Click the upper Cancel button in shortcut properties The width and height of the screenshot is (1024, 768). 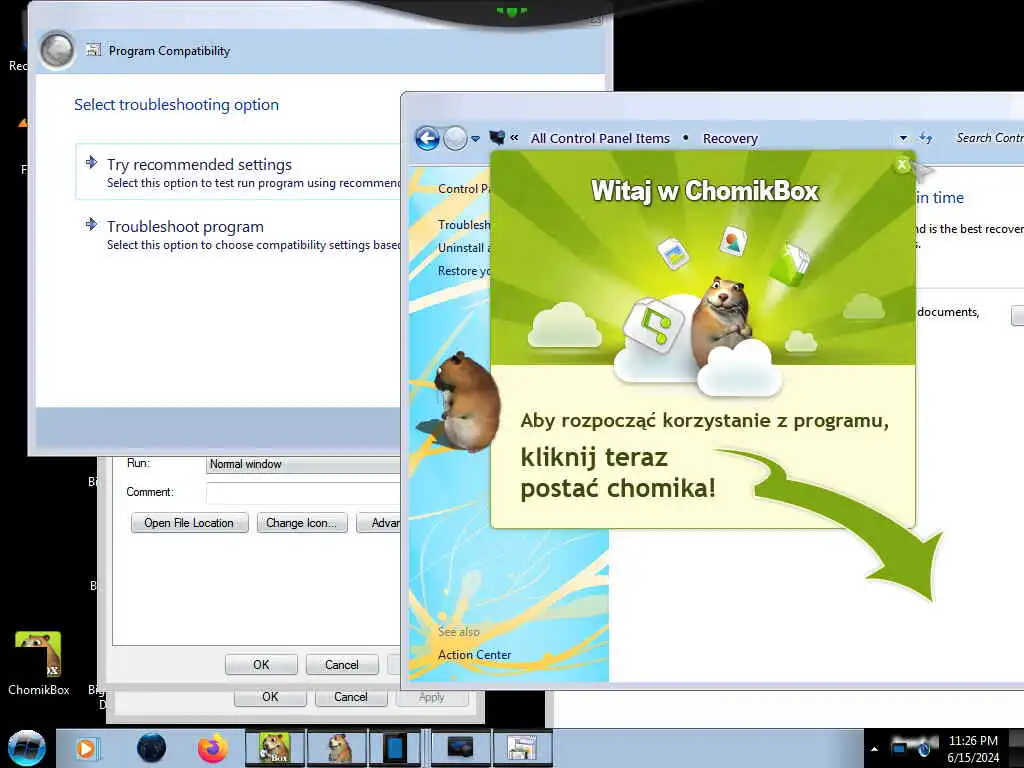click(x=342, y=665)
